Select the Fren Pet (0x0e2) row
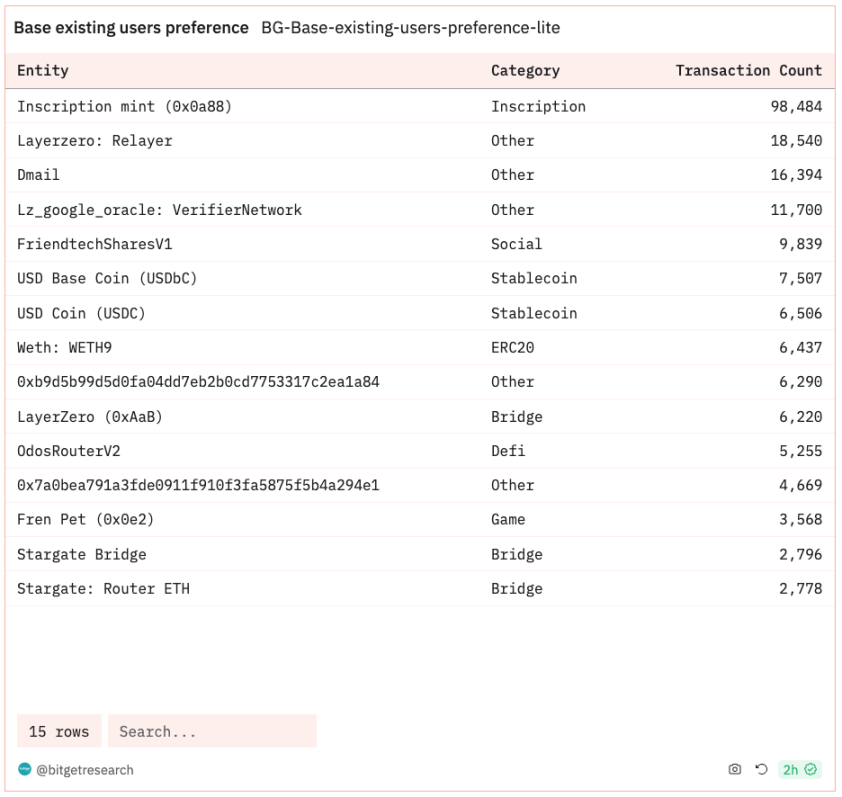This screenshot has width=842, height=797. (x=420, y=519)
